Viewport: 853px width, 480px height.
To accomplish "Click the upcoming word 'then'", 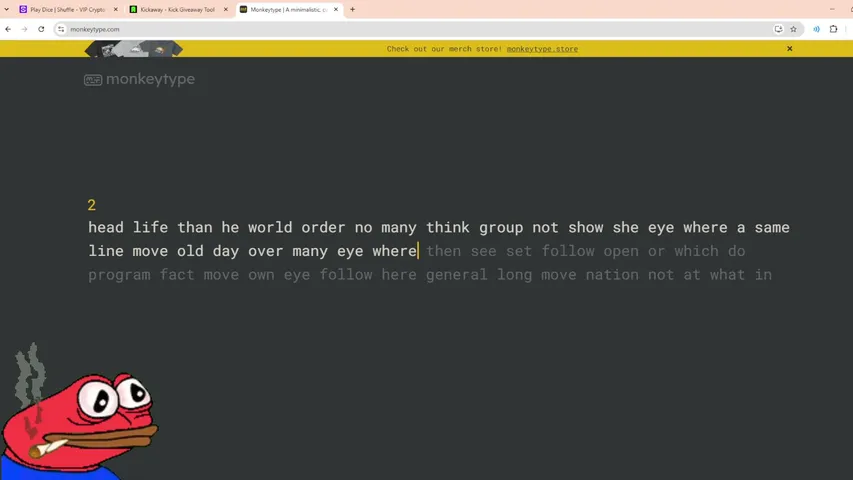I will tap(443, 251).
